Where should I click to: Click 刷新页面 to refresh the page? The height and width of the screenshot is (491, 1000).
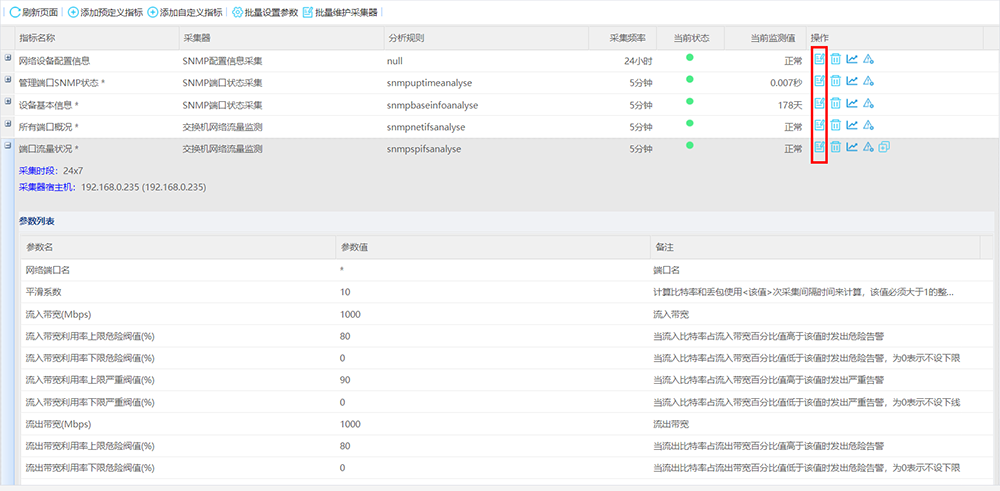(34, 12)
